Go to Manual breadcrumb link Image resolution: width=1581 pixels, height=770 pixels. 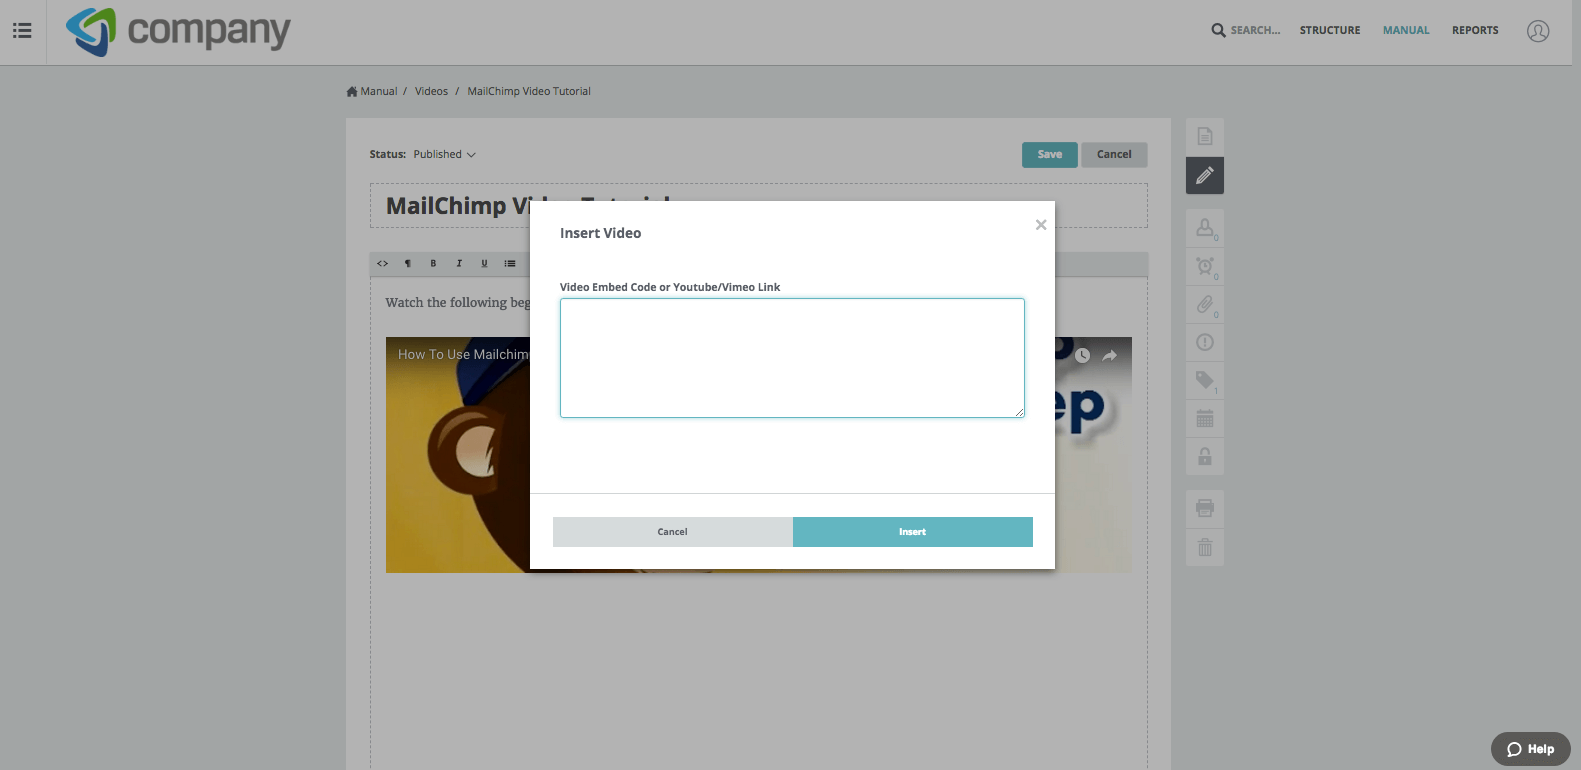click(379, 92)
